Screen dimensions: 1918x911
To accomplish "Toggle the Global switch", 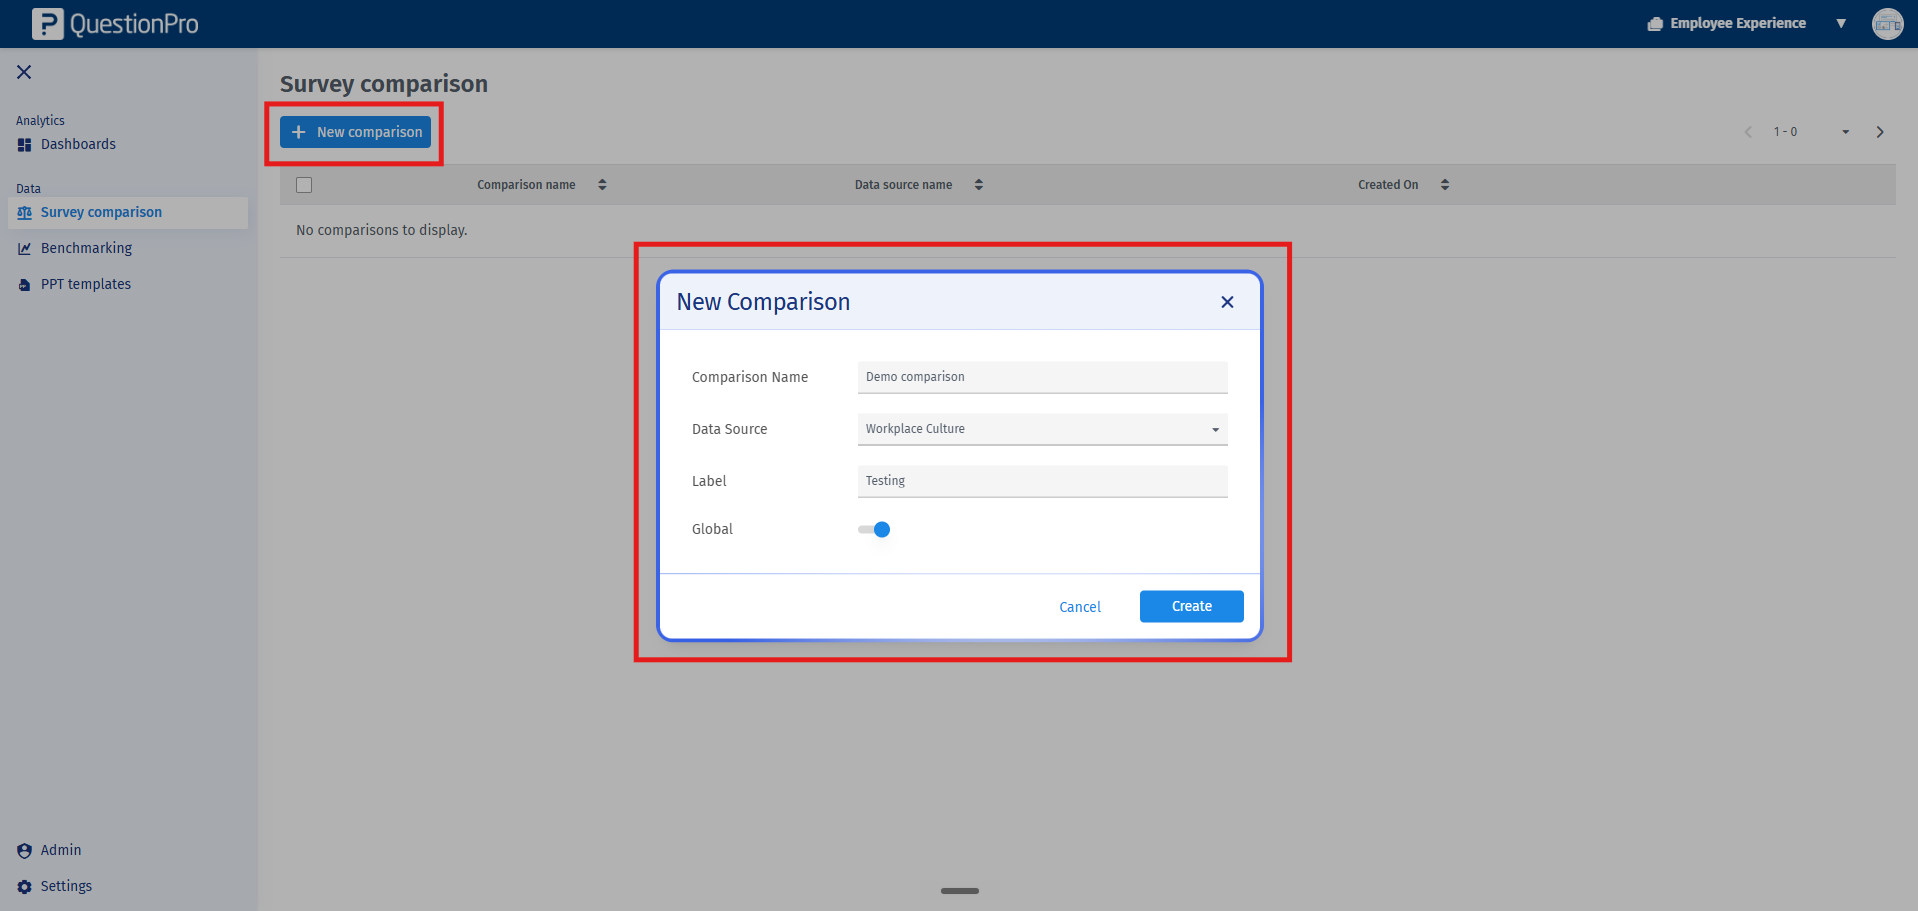I will click(874, 530).
